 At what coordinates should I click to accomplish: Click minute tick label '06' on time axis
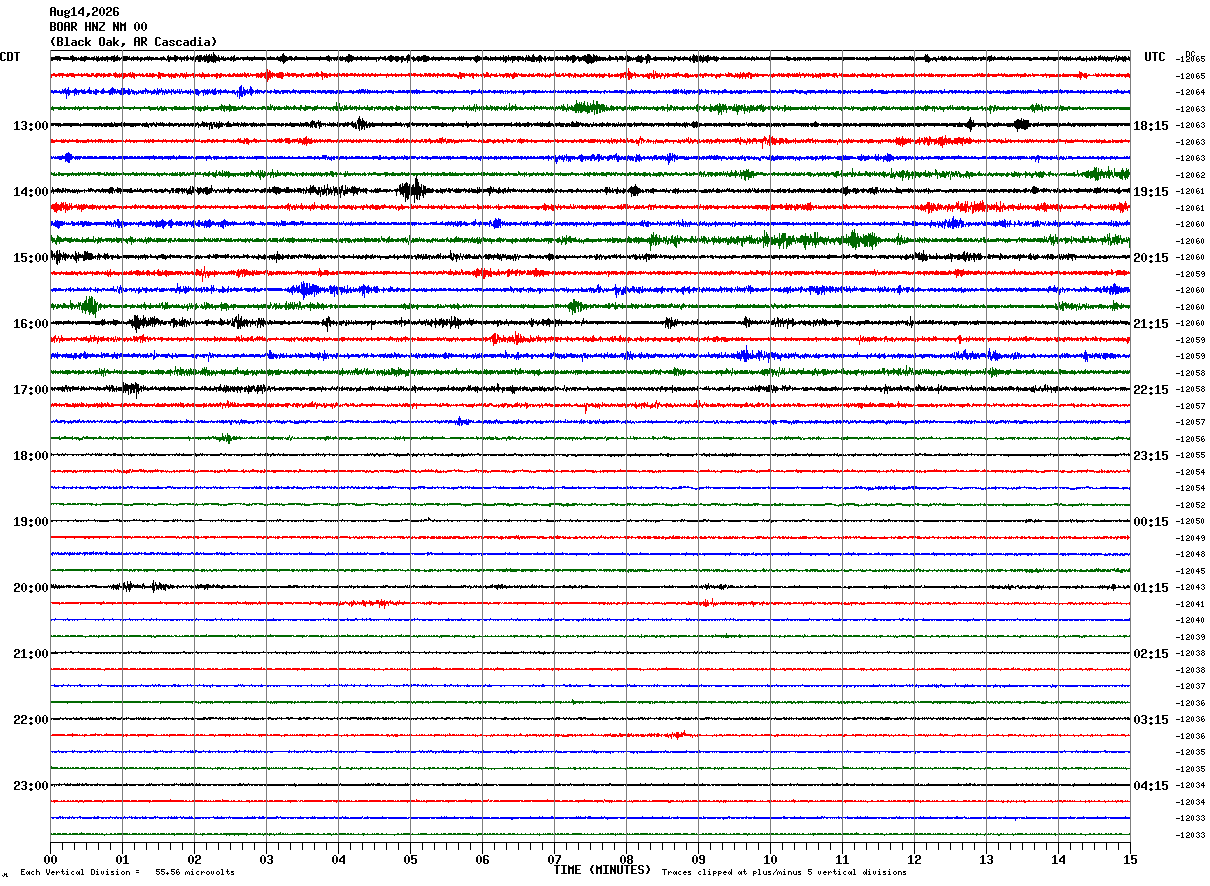482,859
